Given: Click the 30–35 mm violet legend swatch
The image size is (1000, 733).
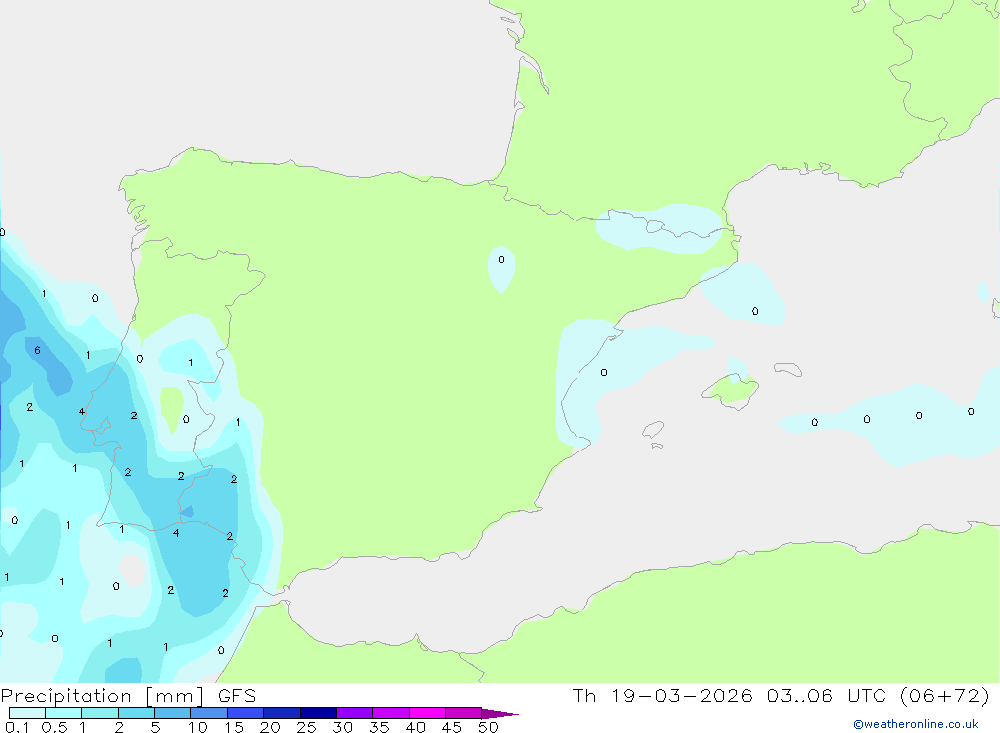Looking at the screenshot, I should [355, 713].
